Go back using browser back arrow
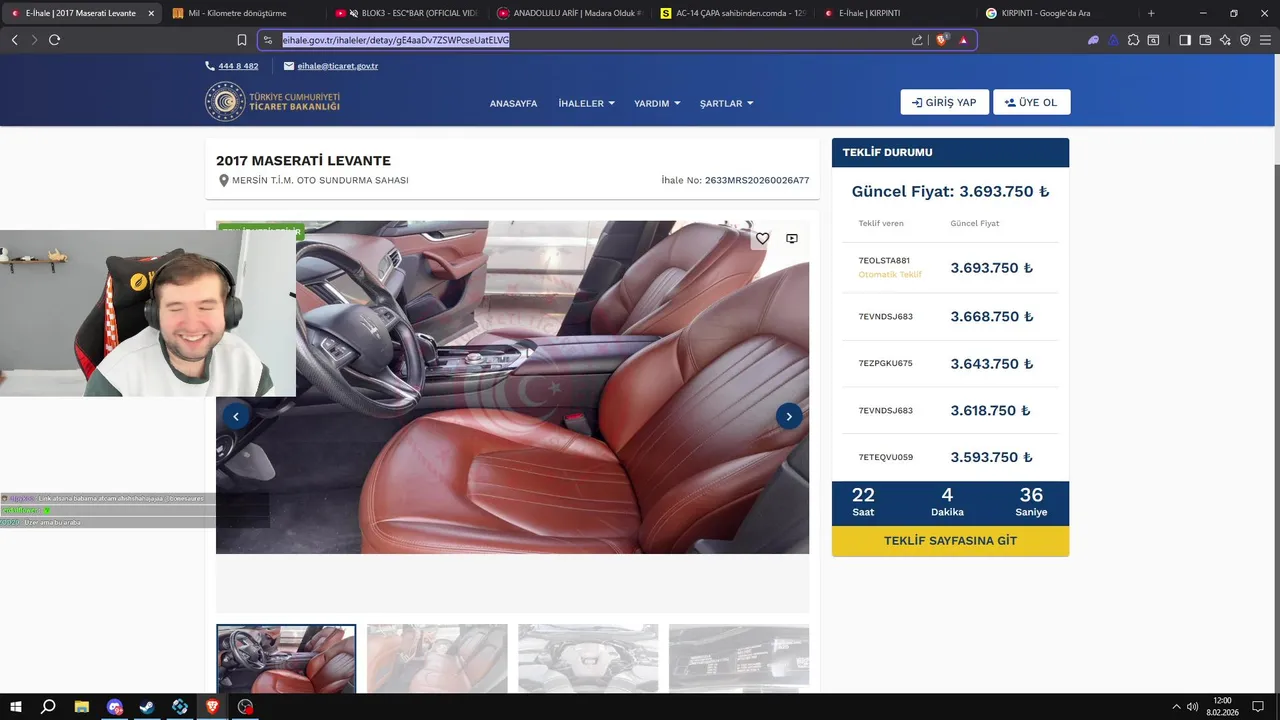 point(14,40)
